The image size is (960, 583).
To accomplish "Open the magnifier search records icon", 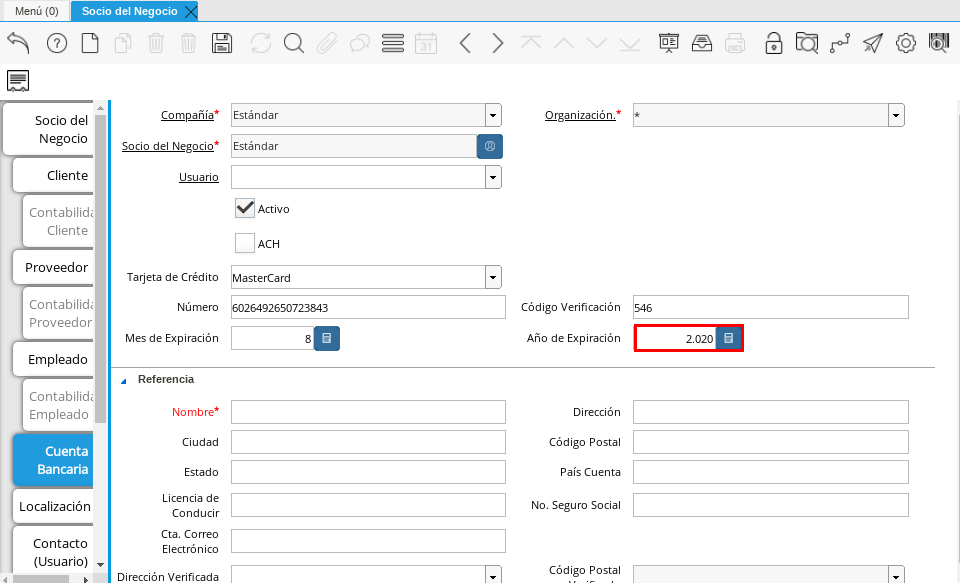I will tap(293, 43).
